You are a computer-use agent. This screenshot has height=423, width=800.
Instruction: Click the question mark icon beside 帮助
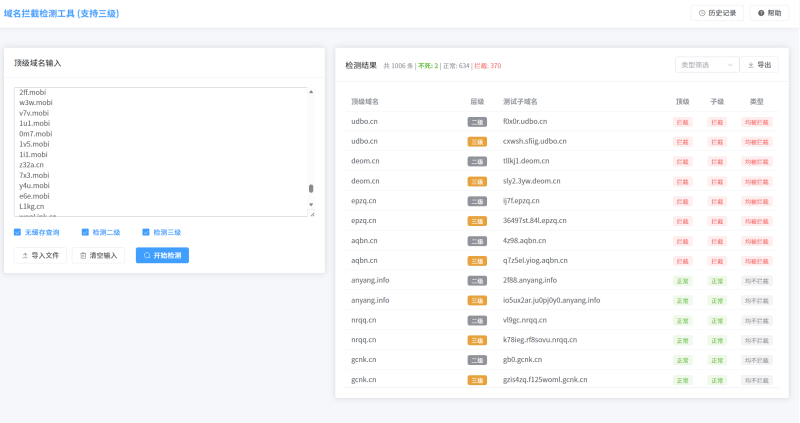(760, 13)
